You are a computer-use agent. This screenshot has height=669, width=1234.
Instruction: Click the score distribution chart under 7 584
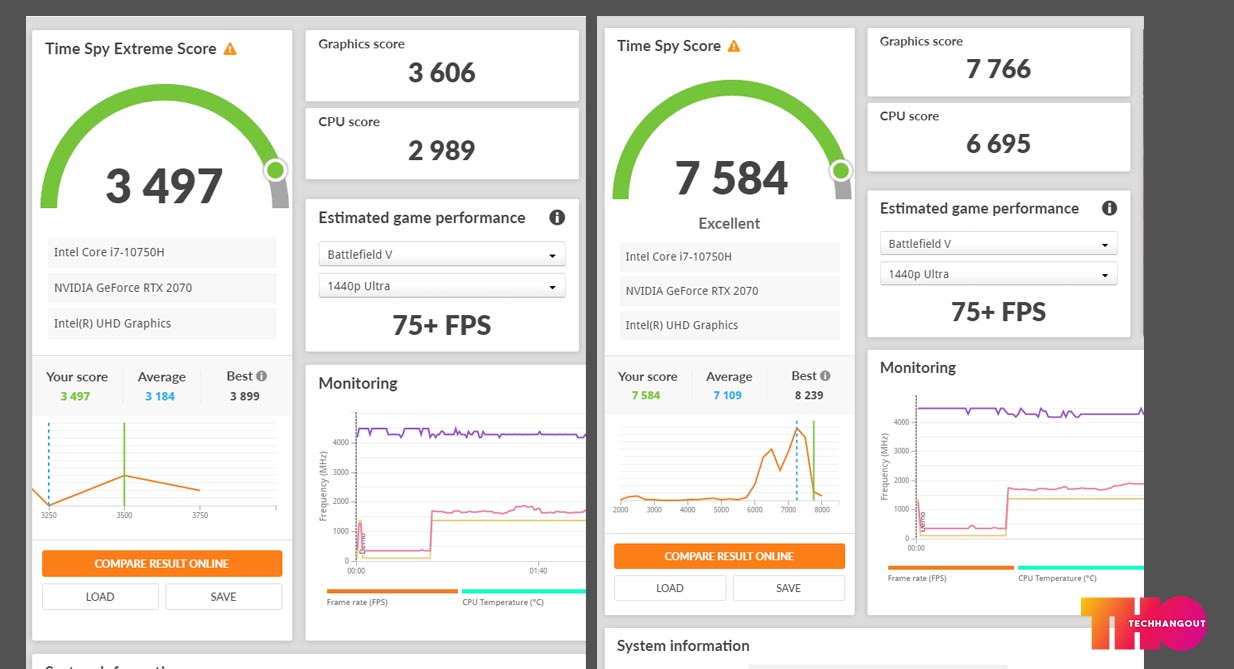coord(729,468)
